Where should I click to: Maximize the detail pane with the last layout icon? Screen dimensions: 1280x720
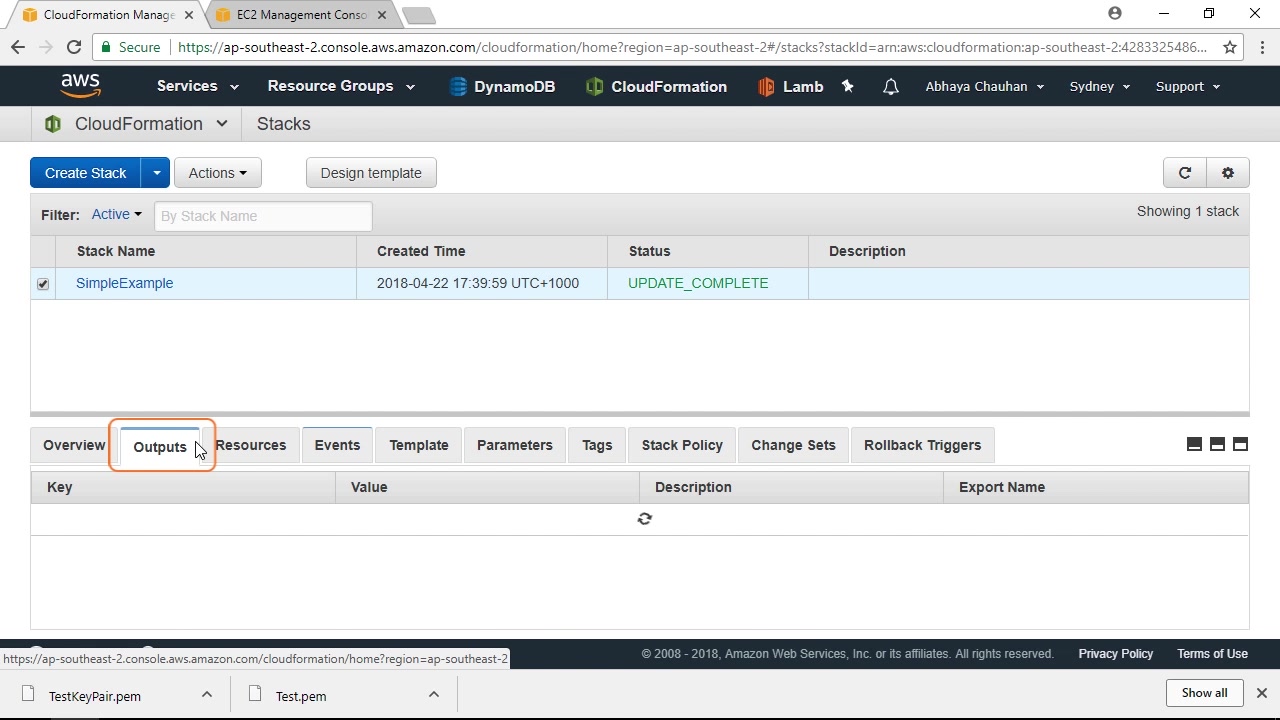pos(1240,445)
